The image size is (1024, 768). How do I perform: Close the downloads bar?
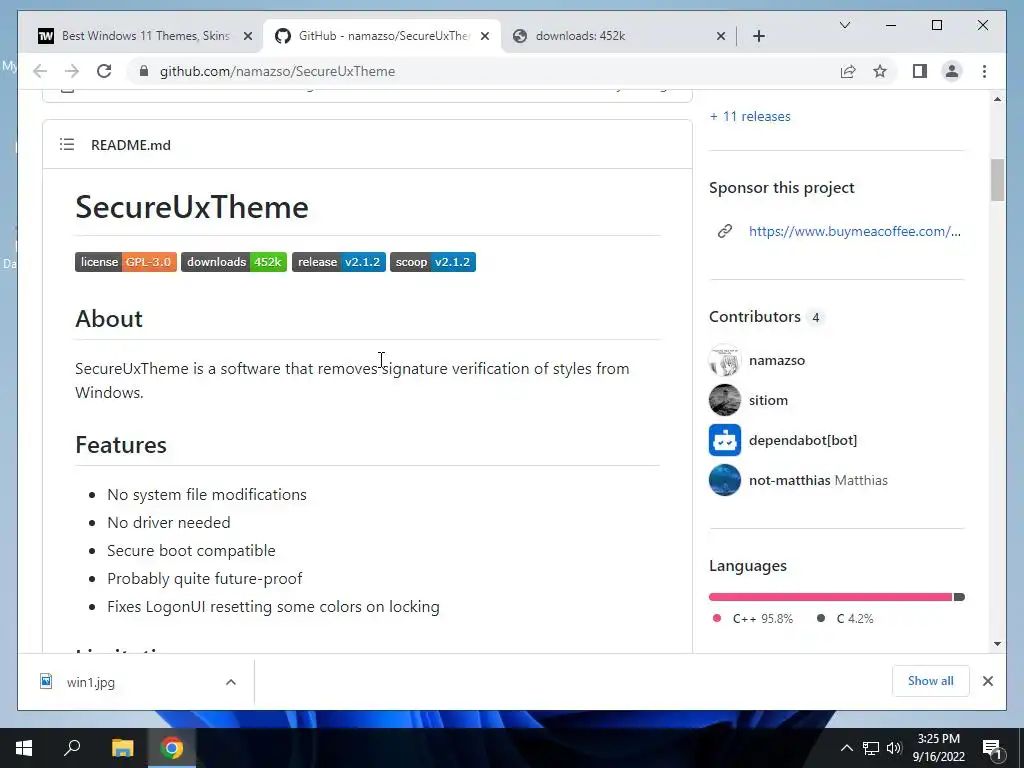987,681
